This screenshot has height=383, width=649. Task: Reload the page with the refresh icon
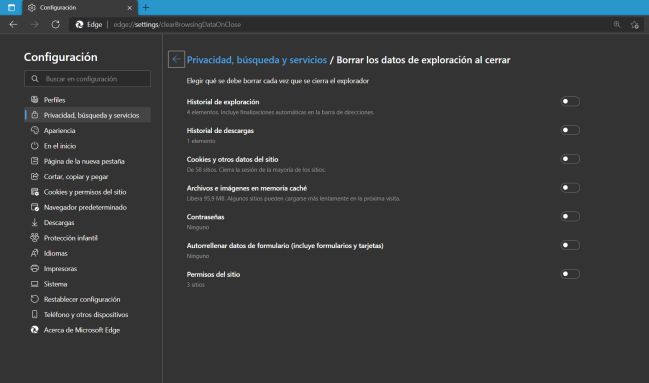click(x=55, y=24)
